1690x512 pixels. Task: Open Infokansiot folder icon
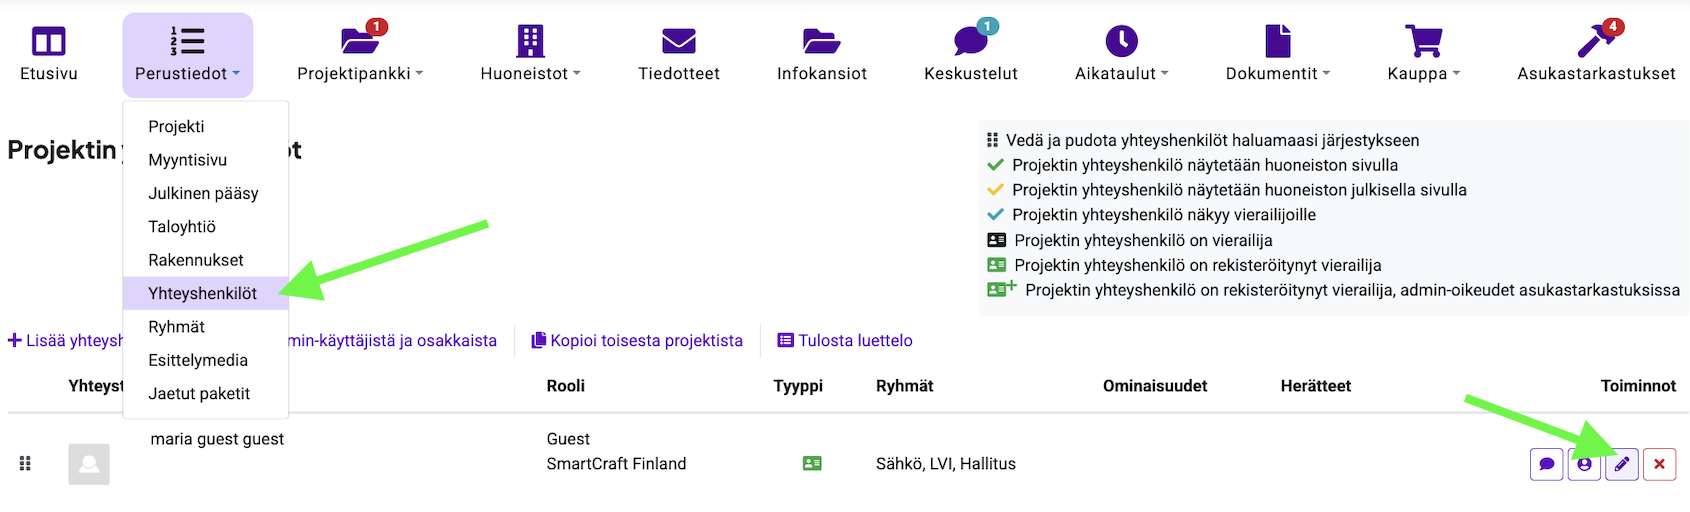[x=821, y=42]
